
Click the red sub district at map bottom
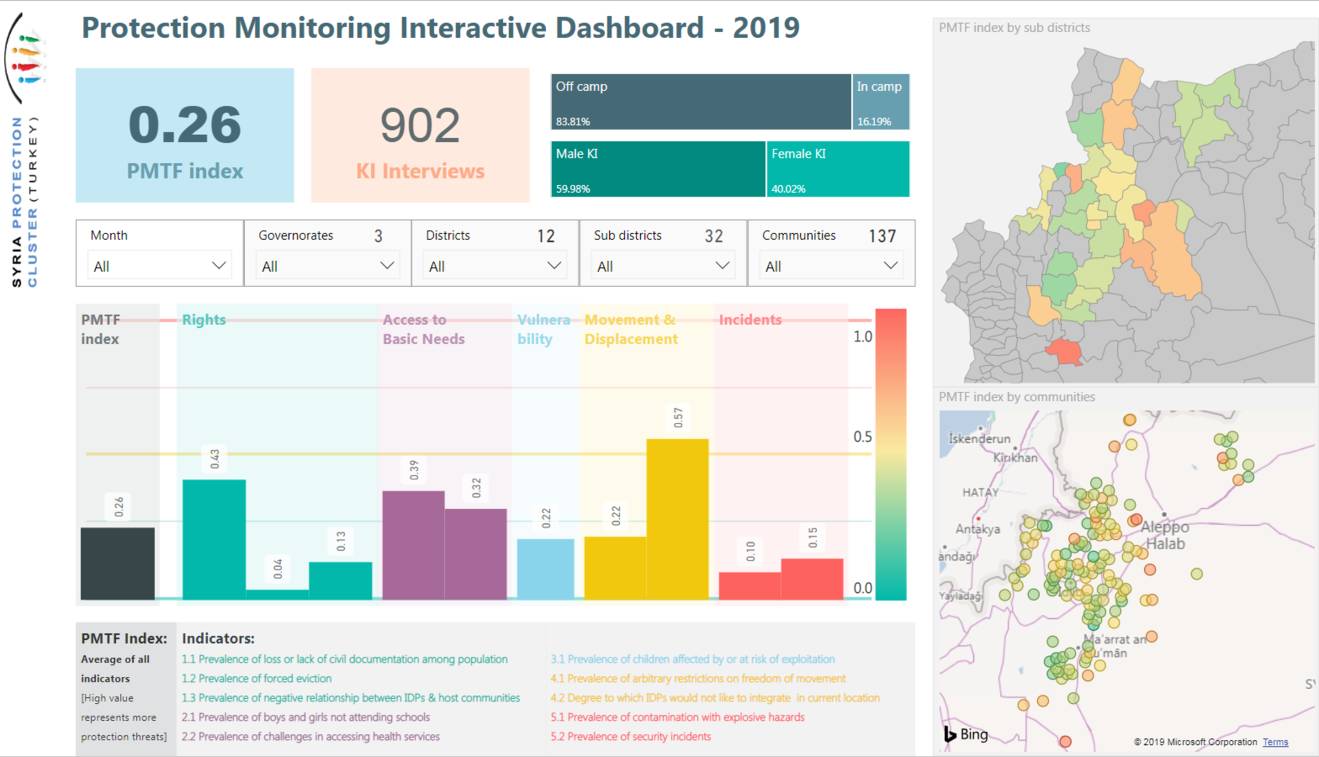[1062, 351]
